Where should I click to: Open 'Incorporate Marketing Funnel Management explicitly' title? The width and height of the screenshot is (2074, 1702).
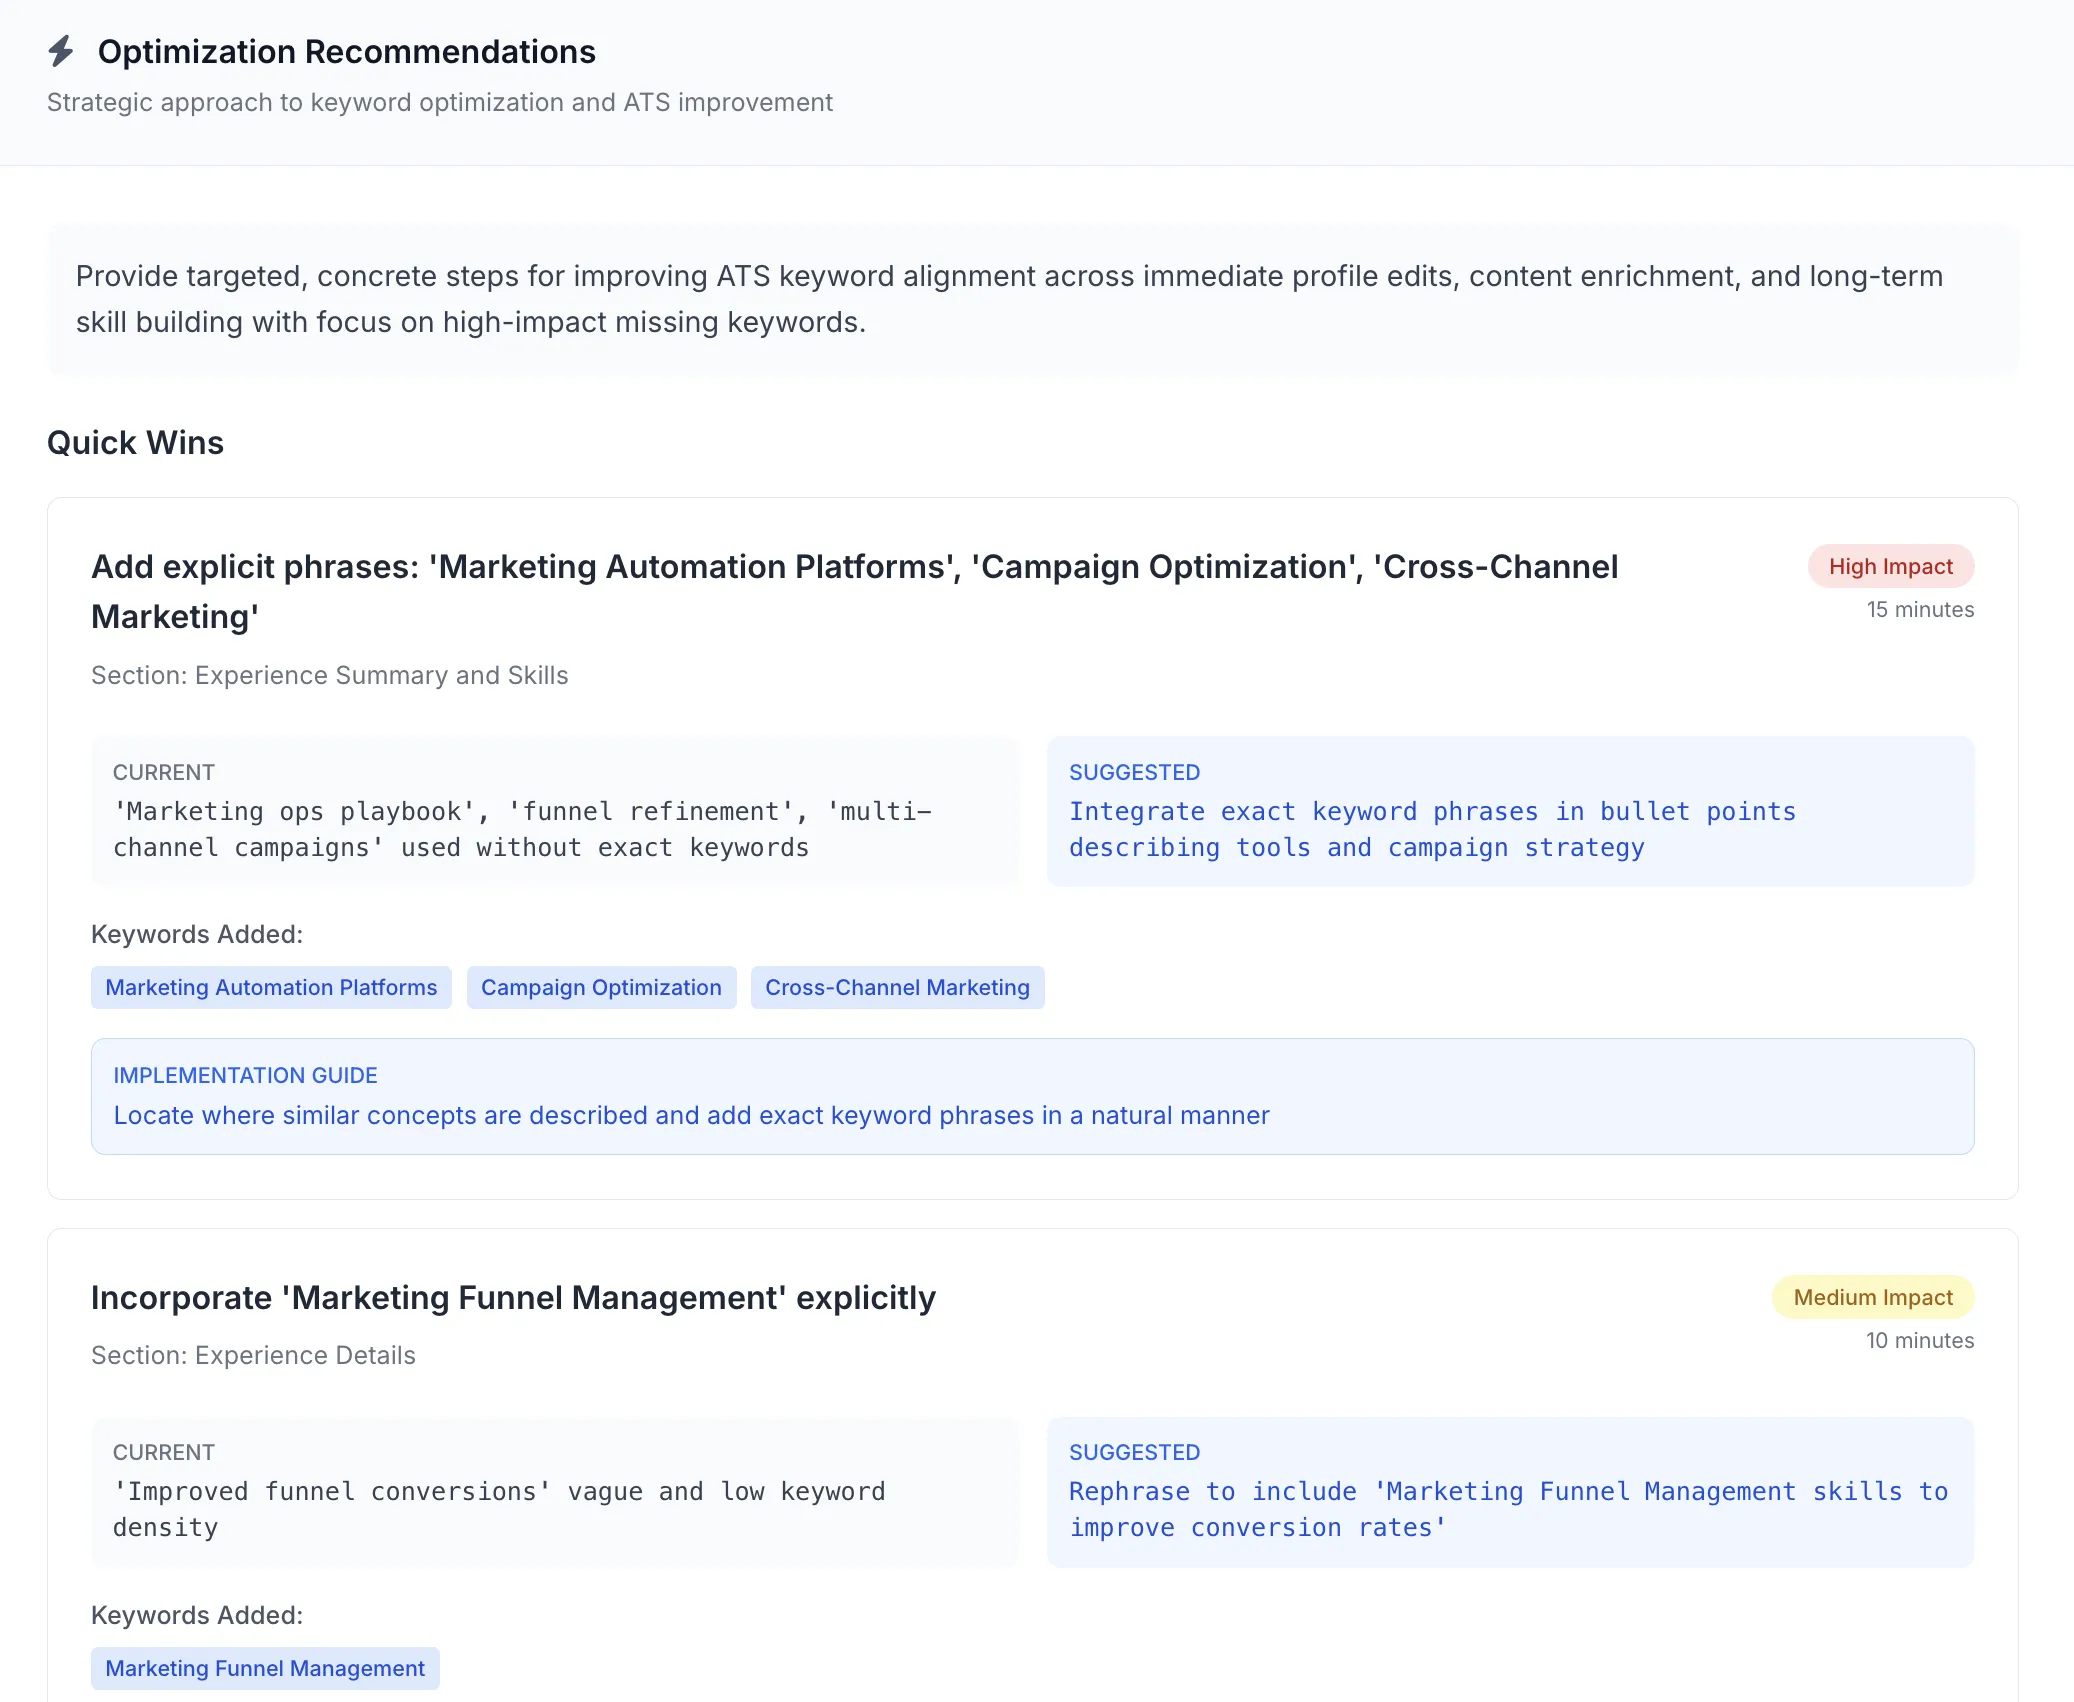[x=513, y=1297]
